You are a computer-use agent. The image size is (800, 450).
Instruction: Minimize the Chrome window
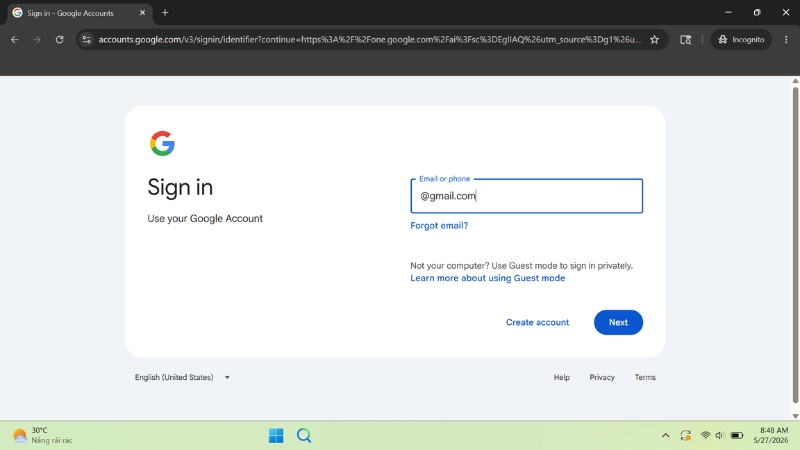pyautogui.click(x=729, y=13)
